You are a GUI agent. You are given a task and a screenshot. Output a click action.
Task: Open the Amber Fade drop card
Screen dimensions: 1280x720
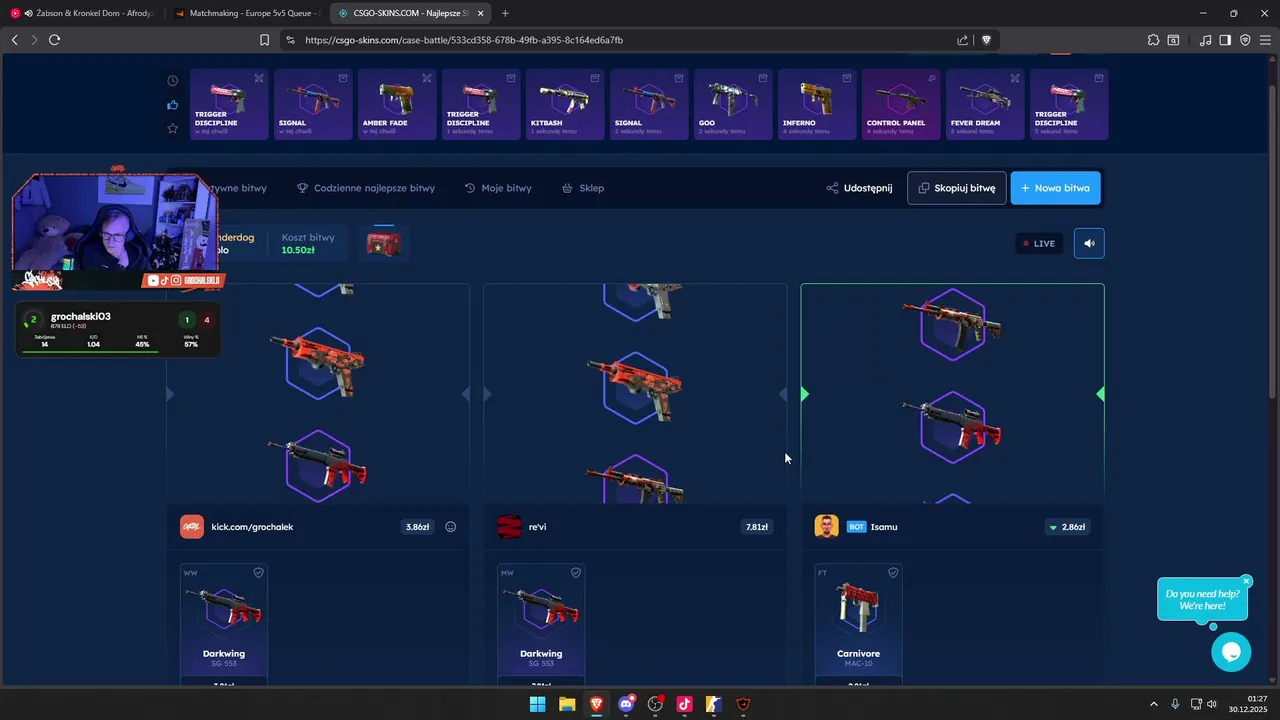pyautogui.click(x=396, y=104)
